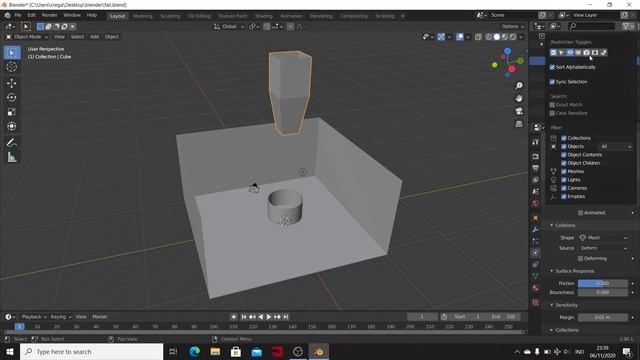Image resolution: width=640 pixels, height=360 pixels.
Task: Select the Transform tool
Action: 11,126
